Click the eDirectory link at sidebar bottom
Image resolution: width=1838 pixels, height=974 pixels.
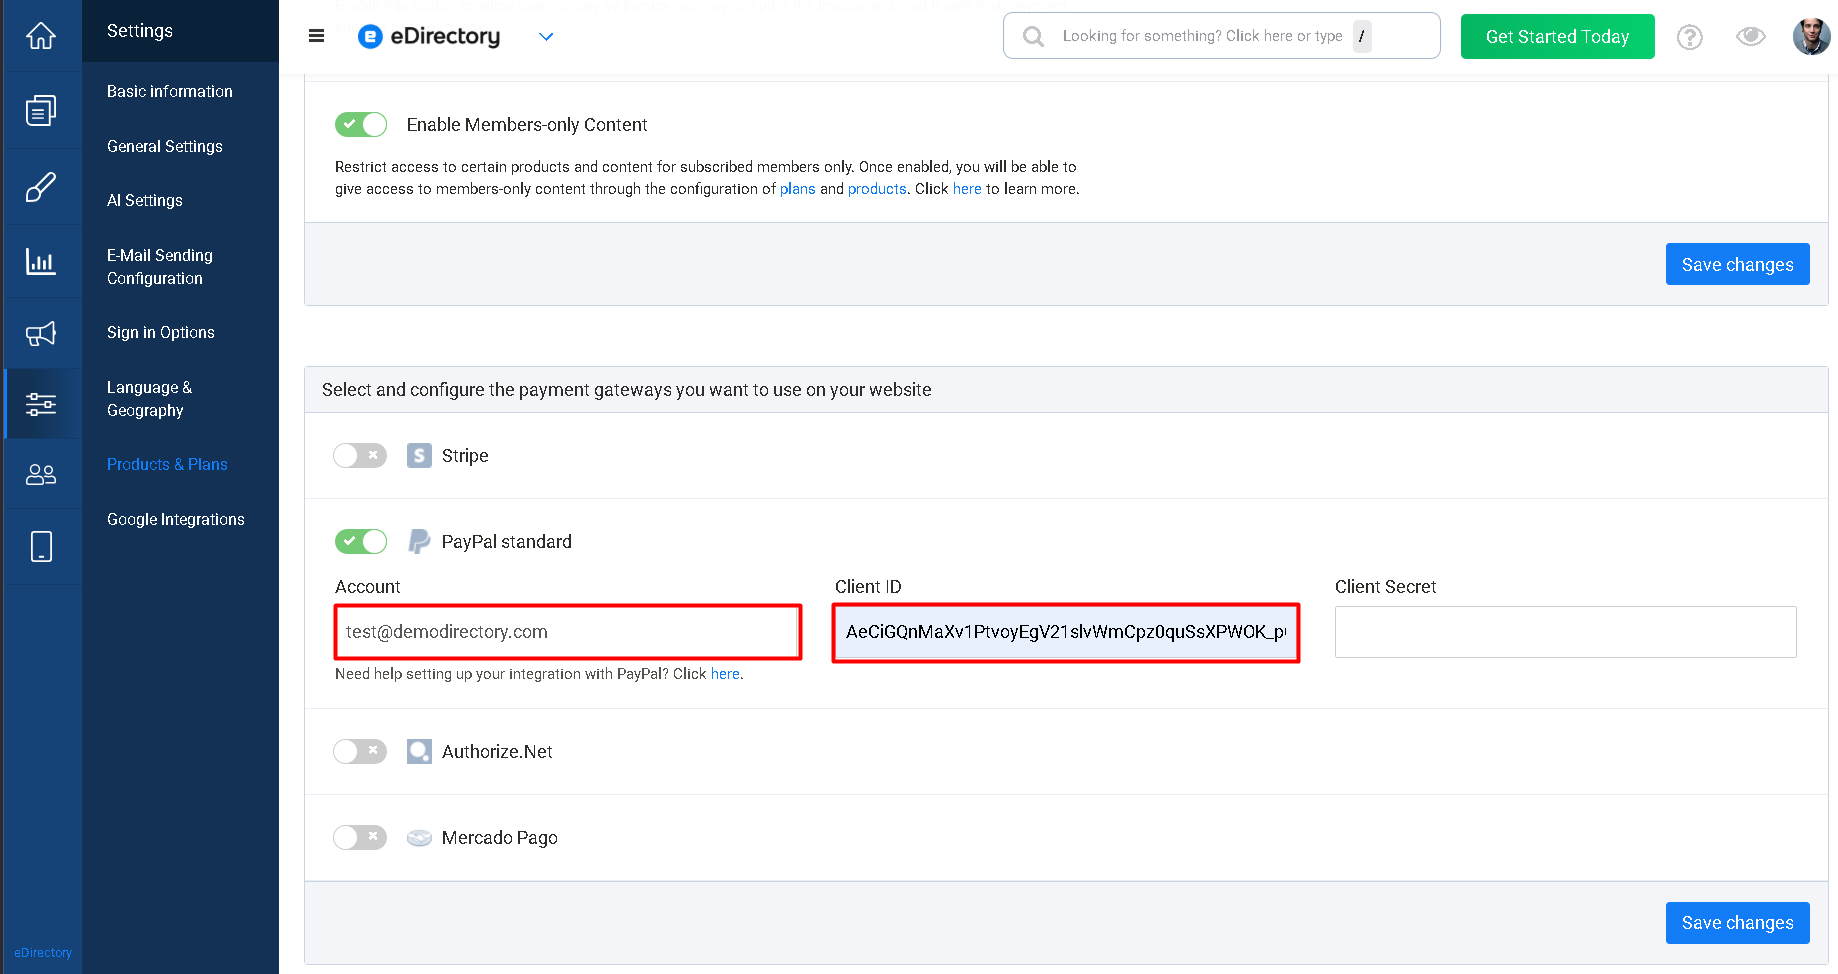click(43, 953)
